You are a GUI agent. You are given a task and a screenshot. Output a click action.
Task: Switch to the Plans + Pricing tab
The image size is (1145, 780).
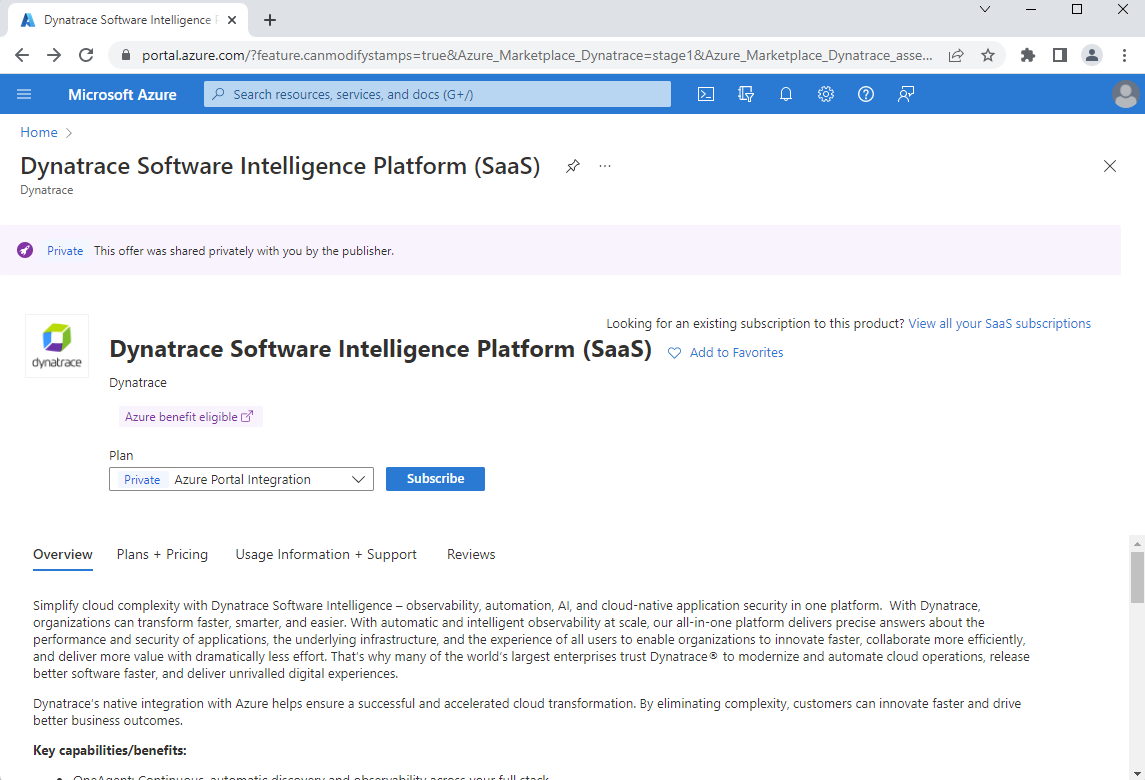click(x=162, y=554)
